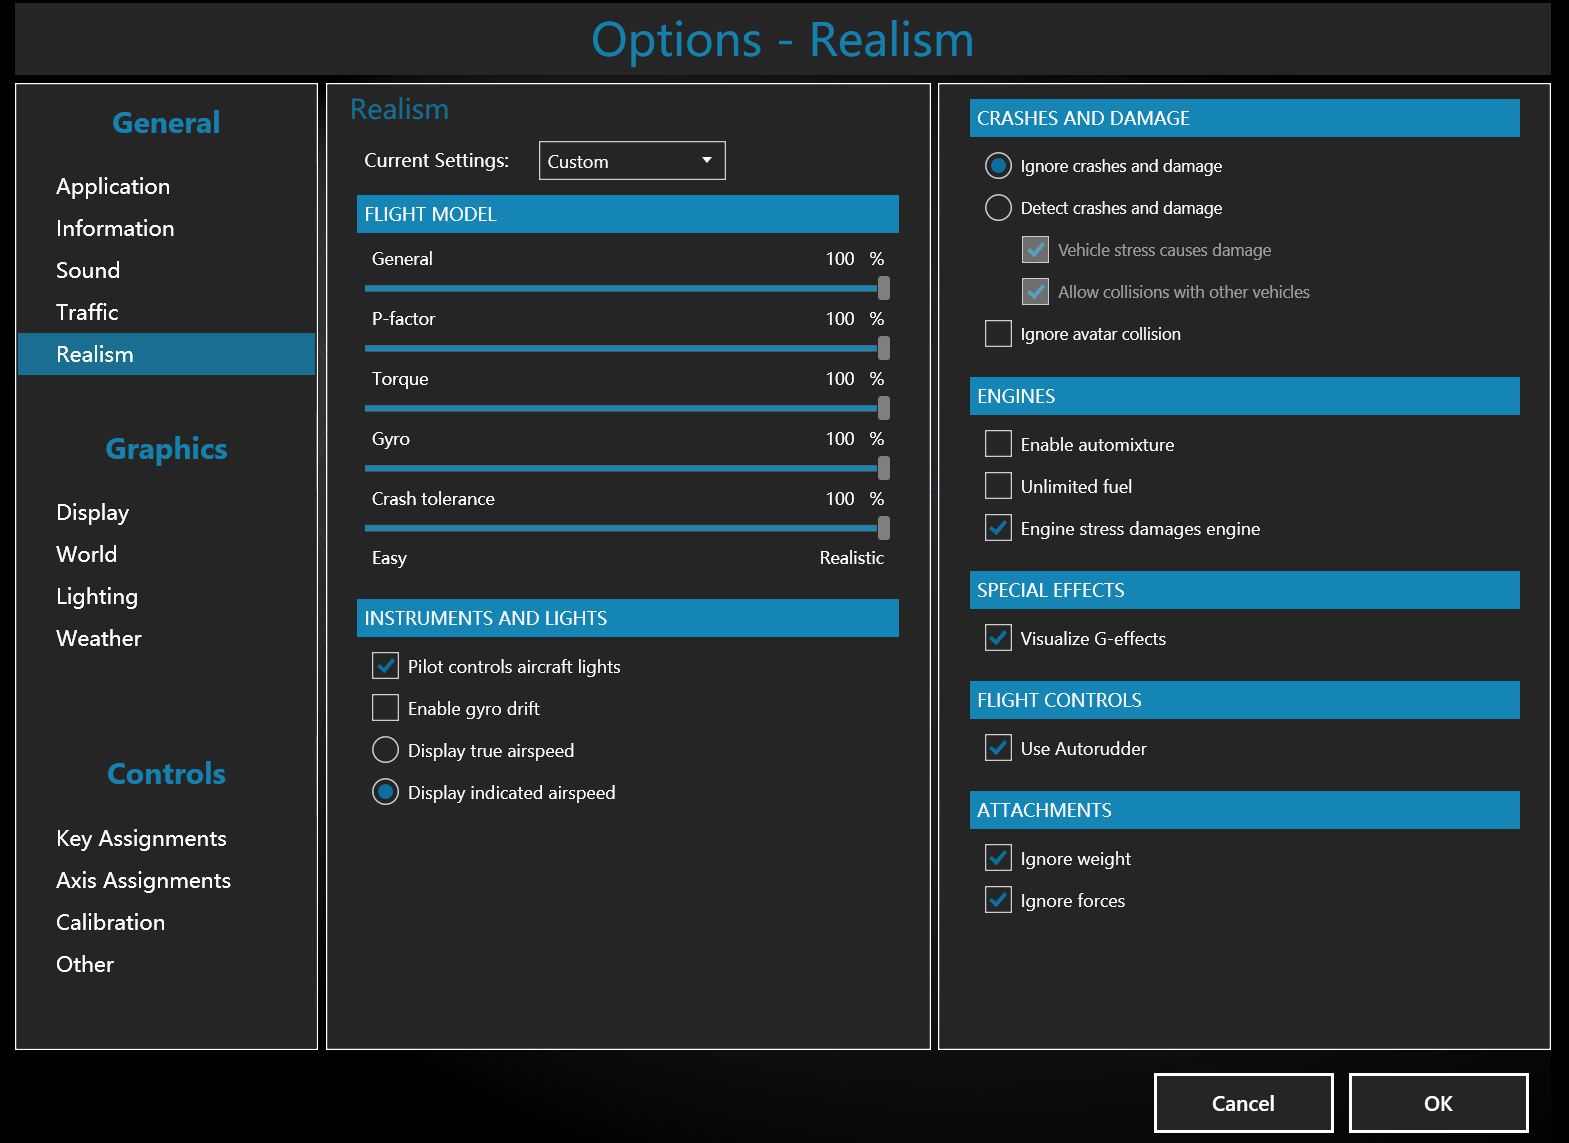Screen dimensions: 1569x1143
Task: Open the Current Settings dropdown
Action: pos(631,161)
